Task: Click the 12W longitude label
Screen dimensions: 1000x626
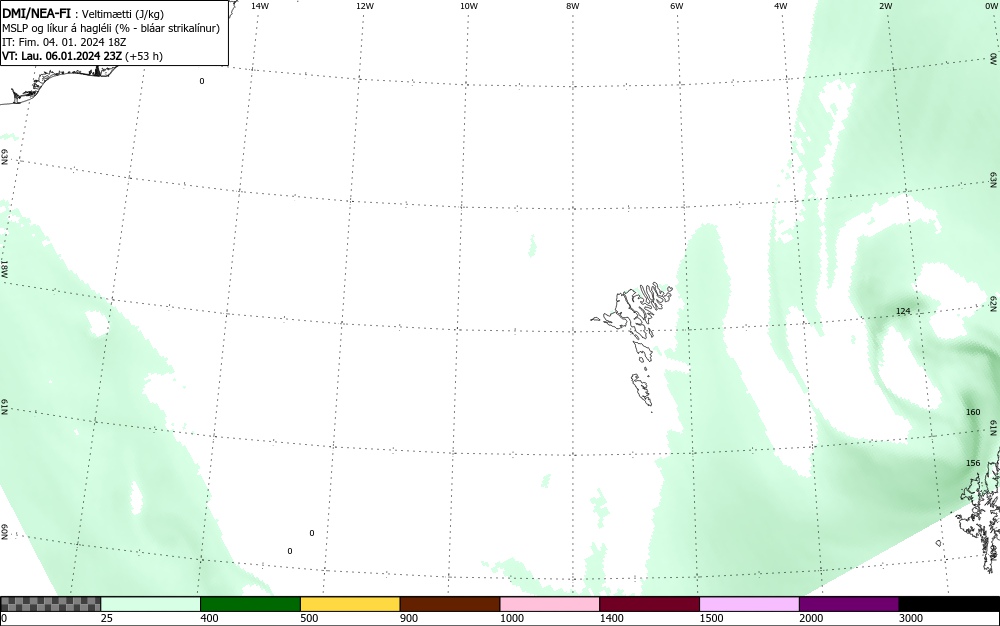Action: (364, 6)
